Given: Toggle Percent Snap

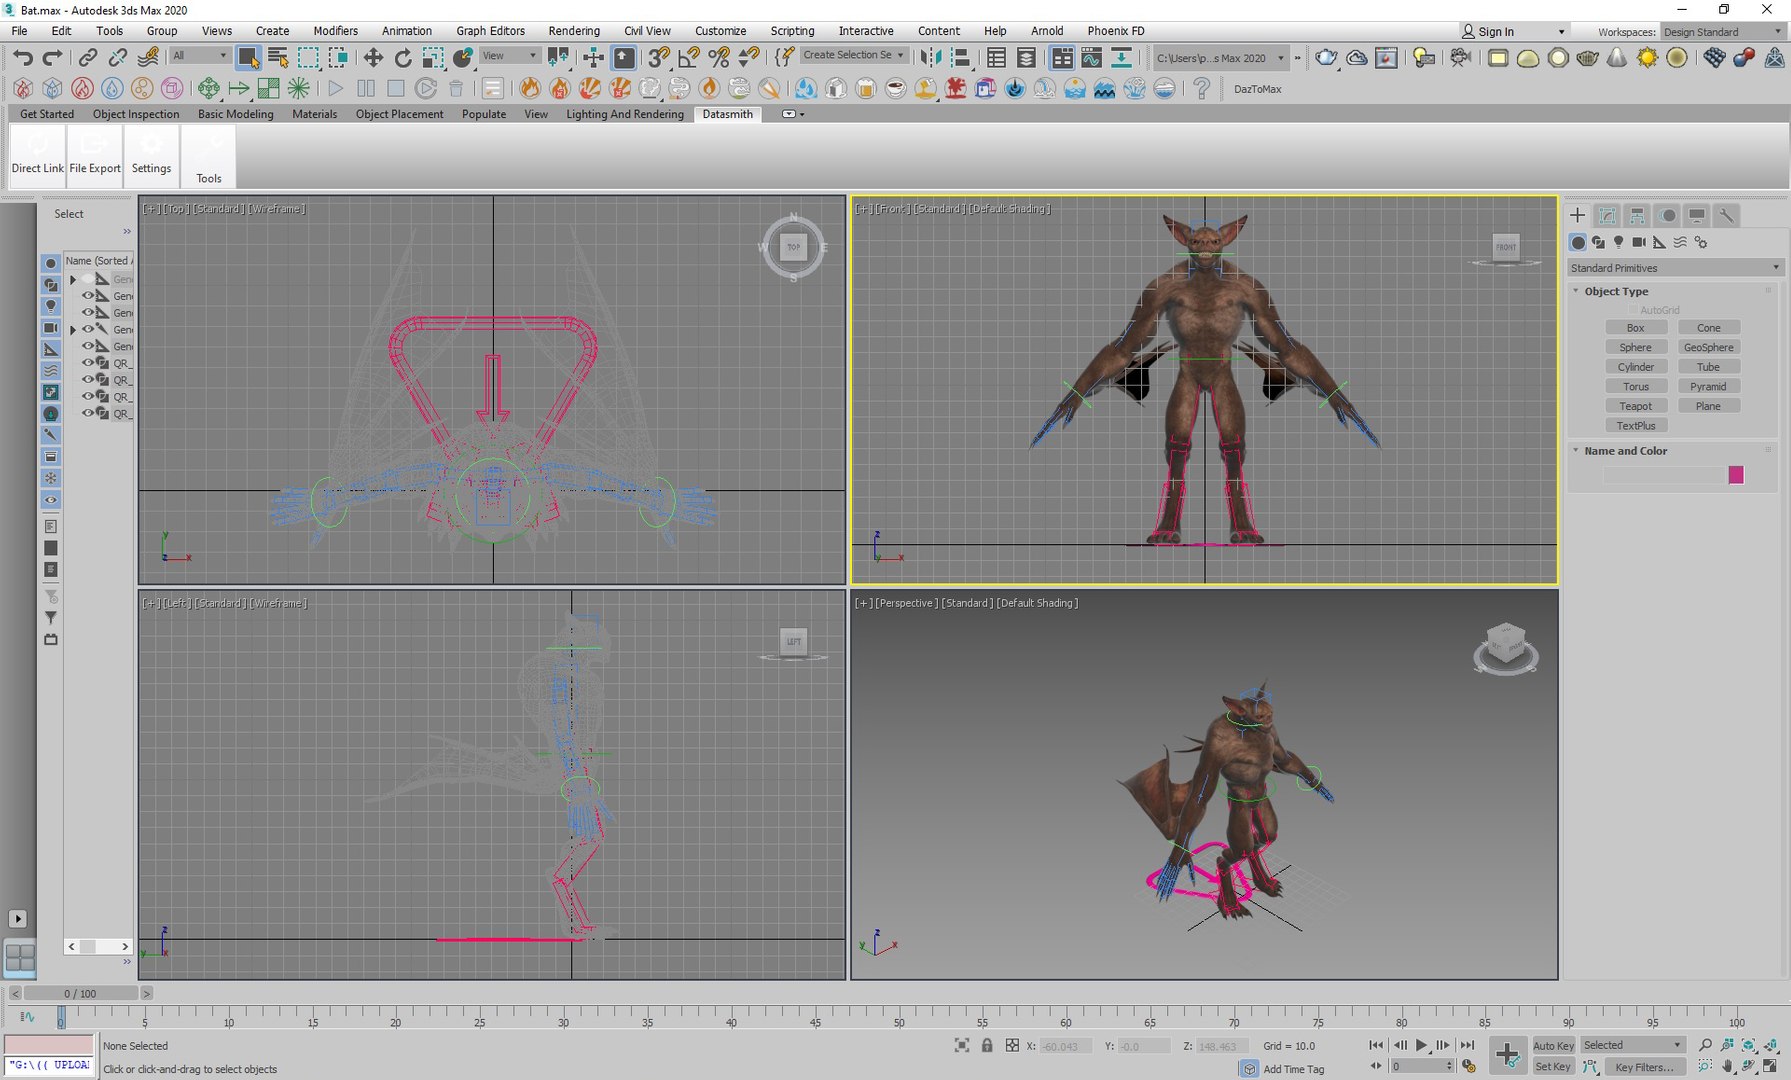Looking at the screenshot, I should tap(719, 57).
